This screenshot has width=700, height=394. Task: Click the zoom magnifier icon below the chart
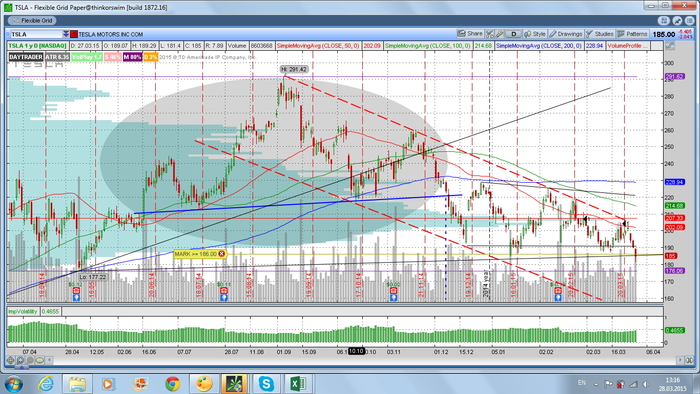[21, 360]
